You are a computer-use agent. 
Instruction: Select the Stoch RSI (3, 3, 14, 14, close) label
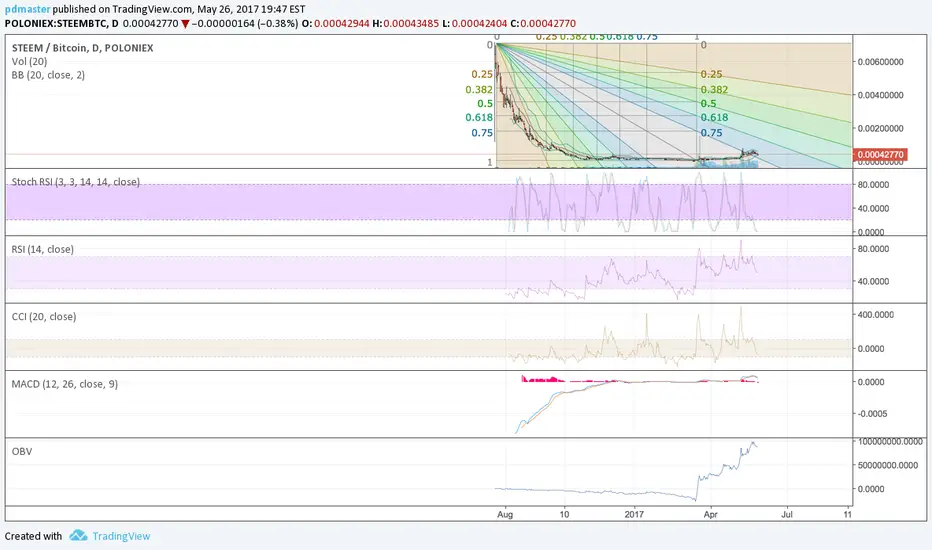75,182
